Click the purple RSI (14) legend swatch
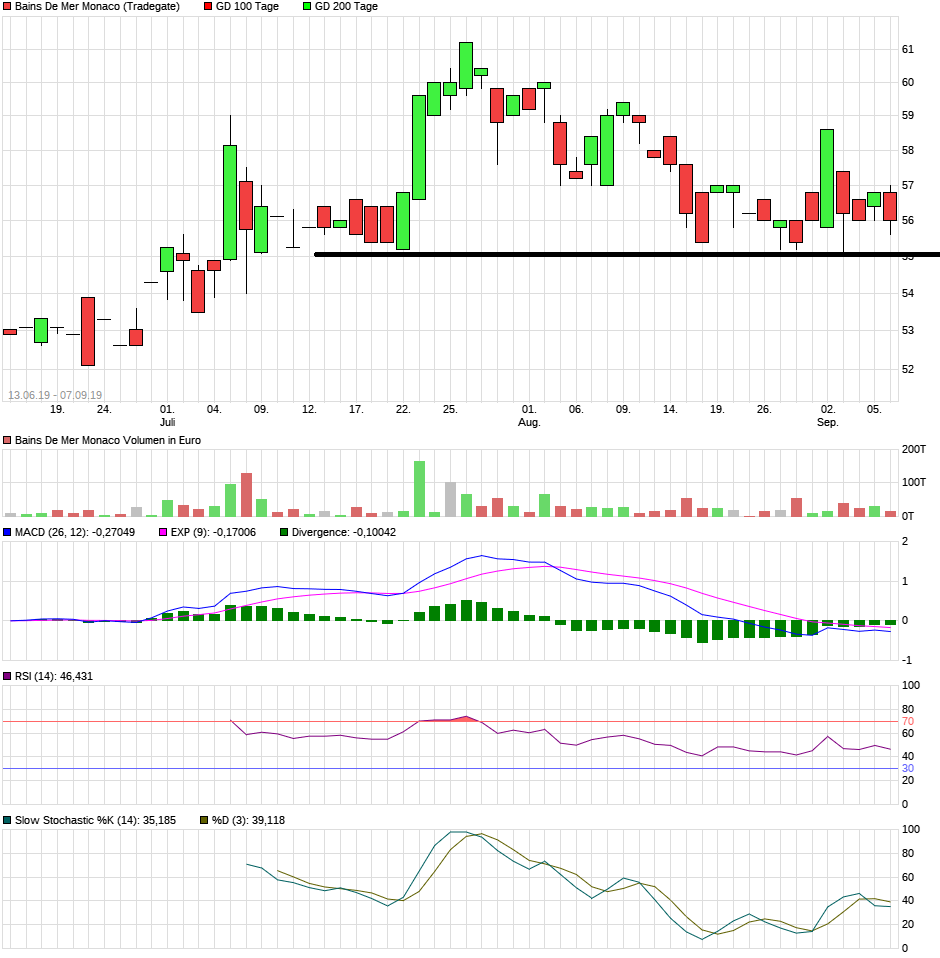Image resolution: width=940 pixels, height=958 pixels. click(8, 676)
